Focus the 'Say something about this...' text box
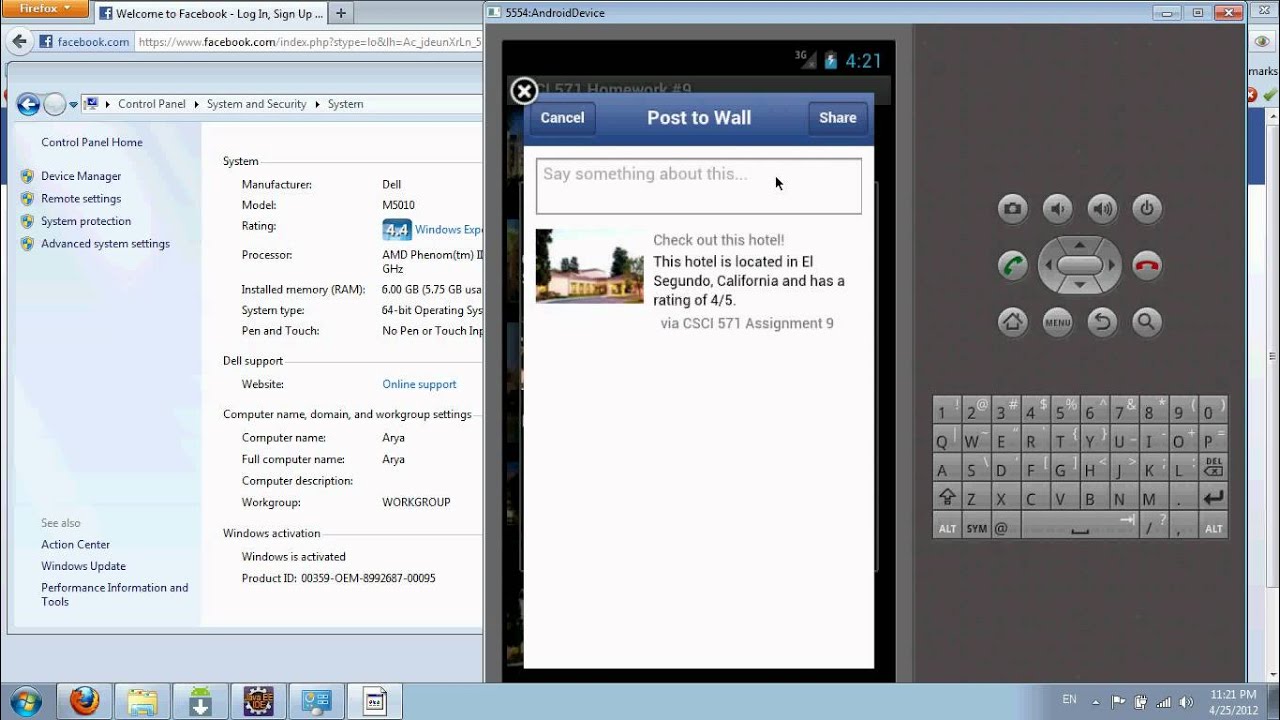This screenshot has height=720, width=1280. coord(698,186)
